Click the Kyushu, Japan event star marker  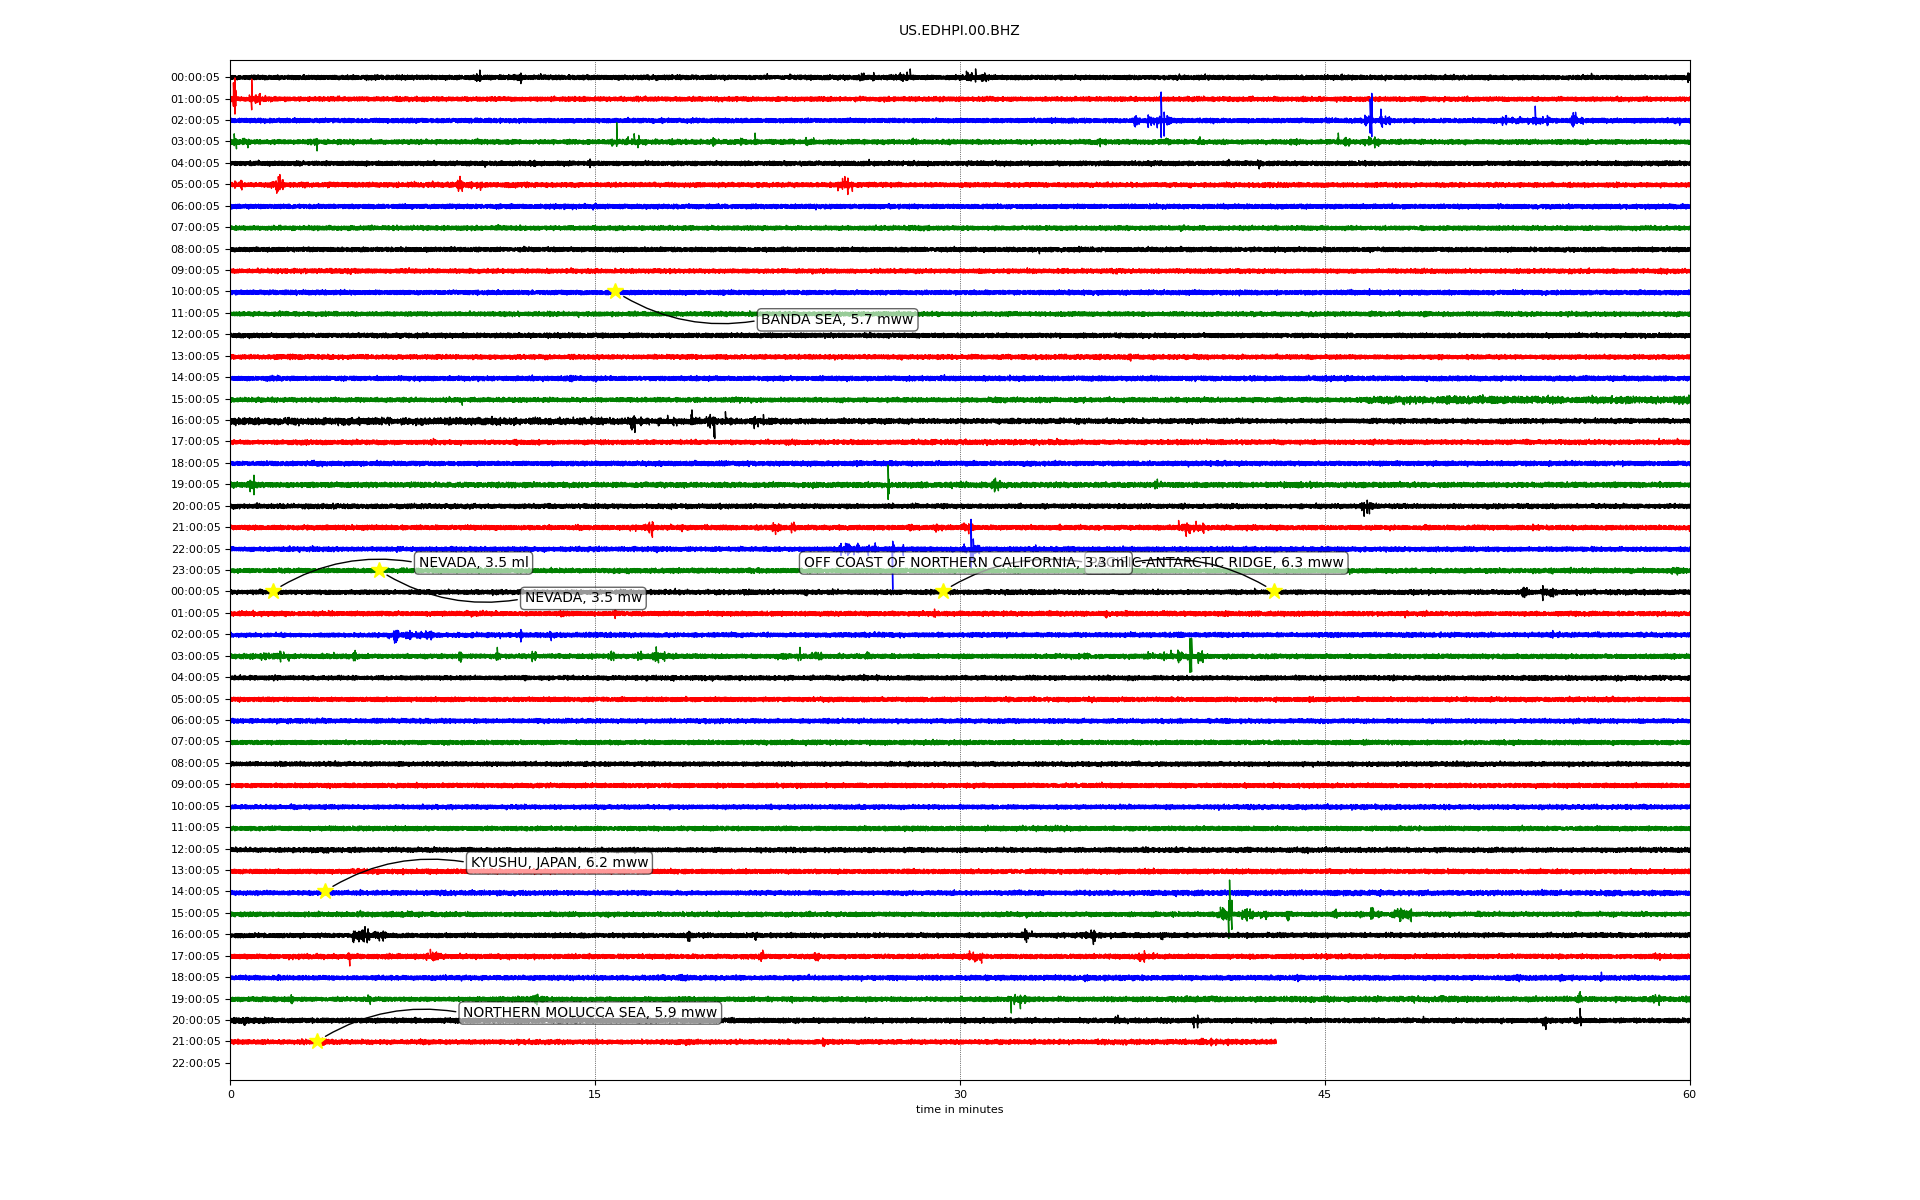click(x=325, y=891)
